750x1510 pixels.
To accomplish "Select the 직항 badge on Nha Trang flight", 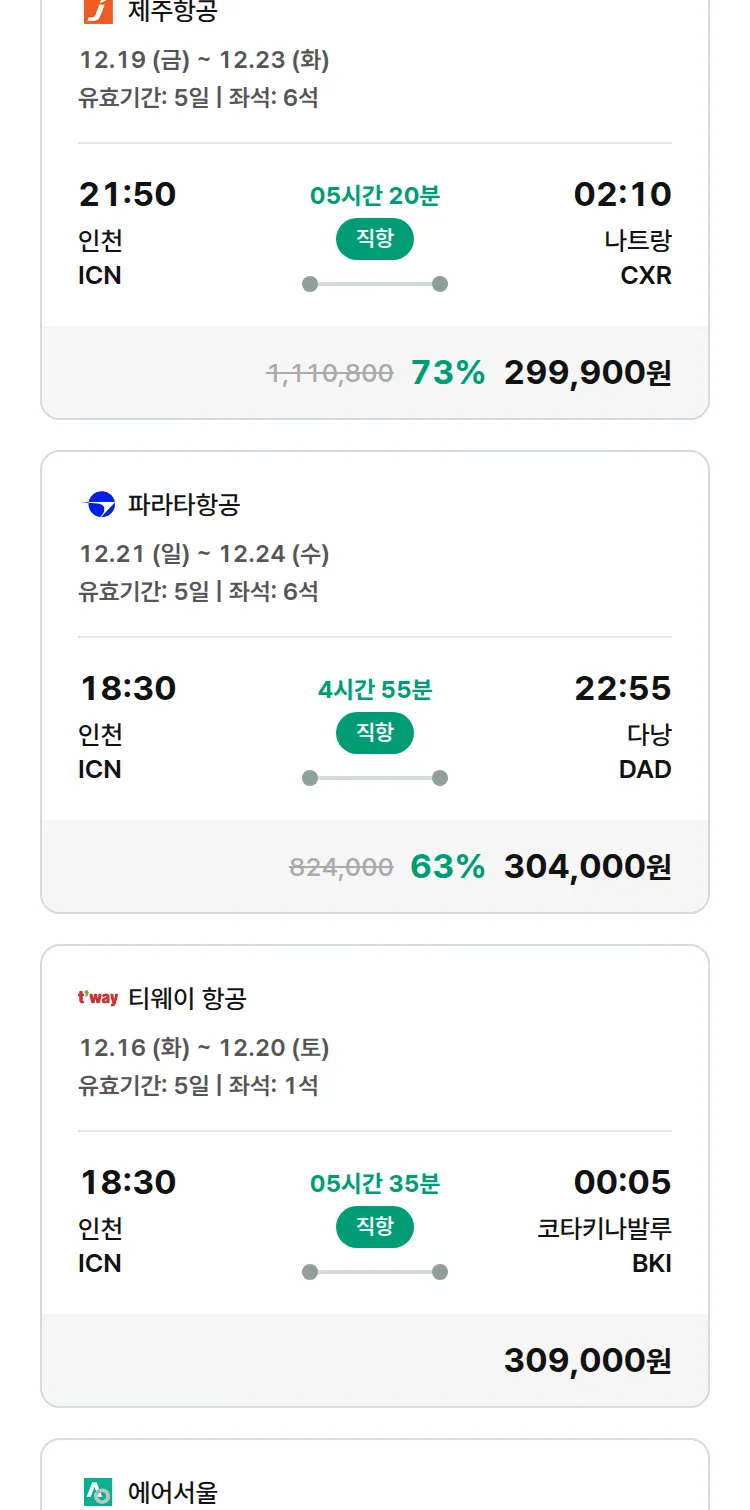I will pos(375,239).
